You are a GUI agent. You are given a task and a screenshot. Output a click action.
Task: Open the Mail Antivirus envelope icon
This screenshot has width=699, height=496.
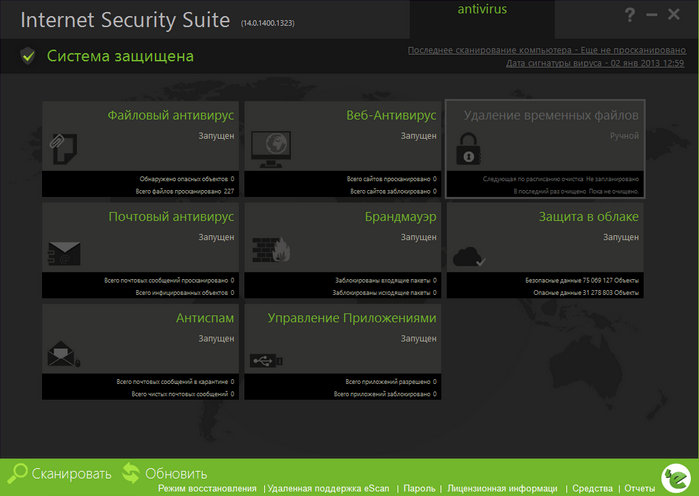64,254
